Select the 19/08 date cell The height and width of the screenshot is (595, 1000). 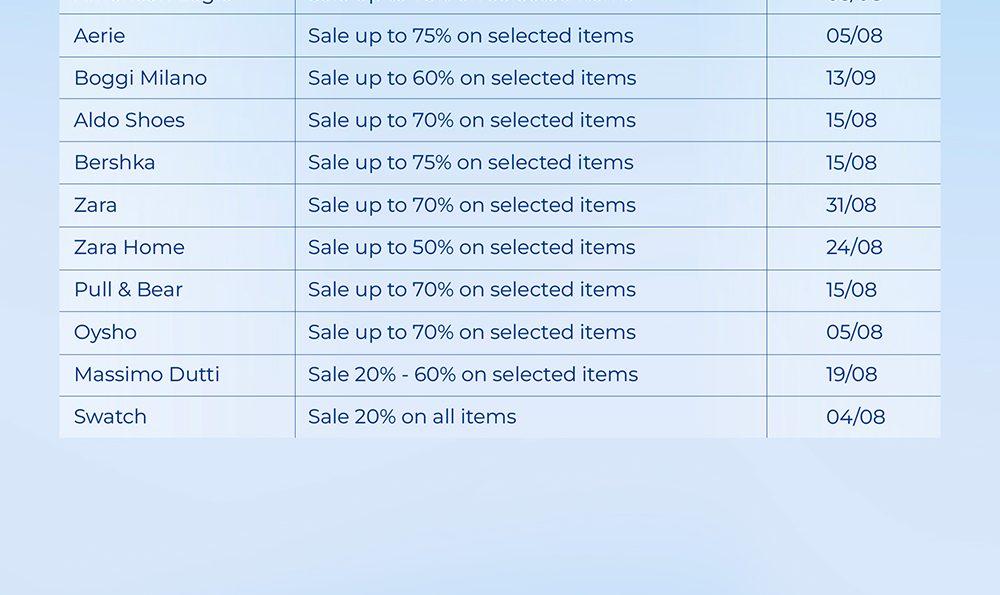[x=851, y=375]
